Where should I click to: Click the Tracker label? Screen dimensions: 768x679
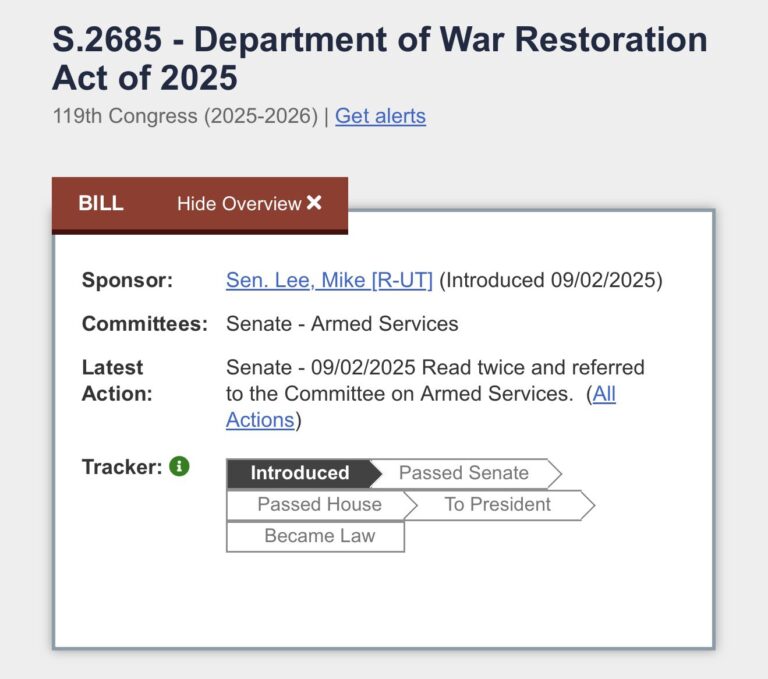(x=121, y=467)
